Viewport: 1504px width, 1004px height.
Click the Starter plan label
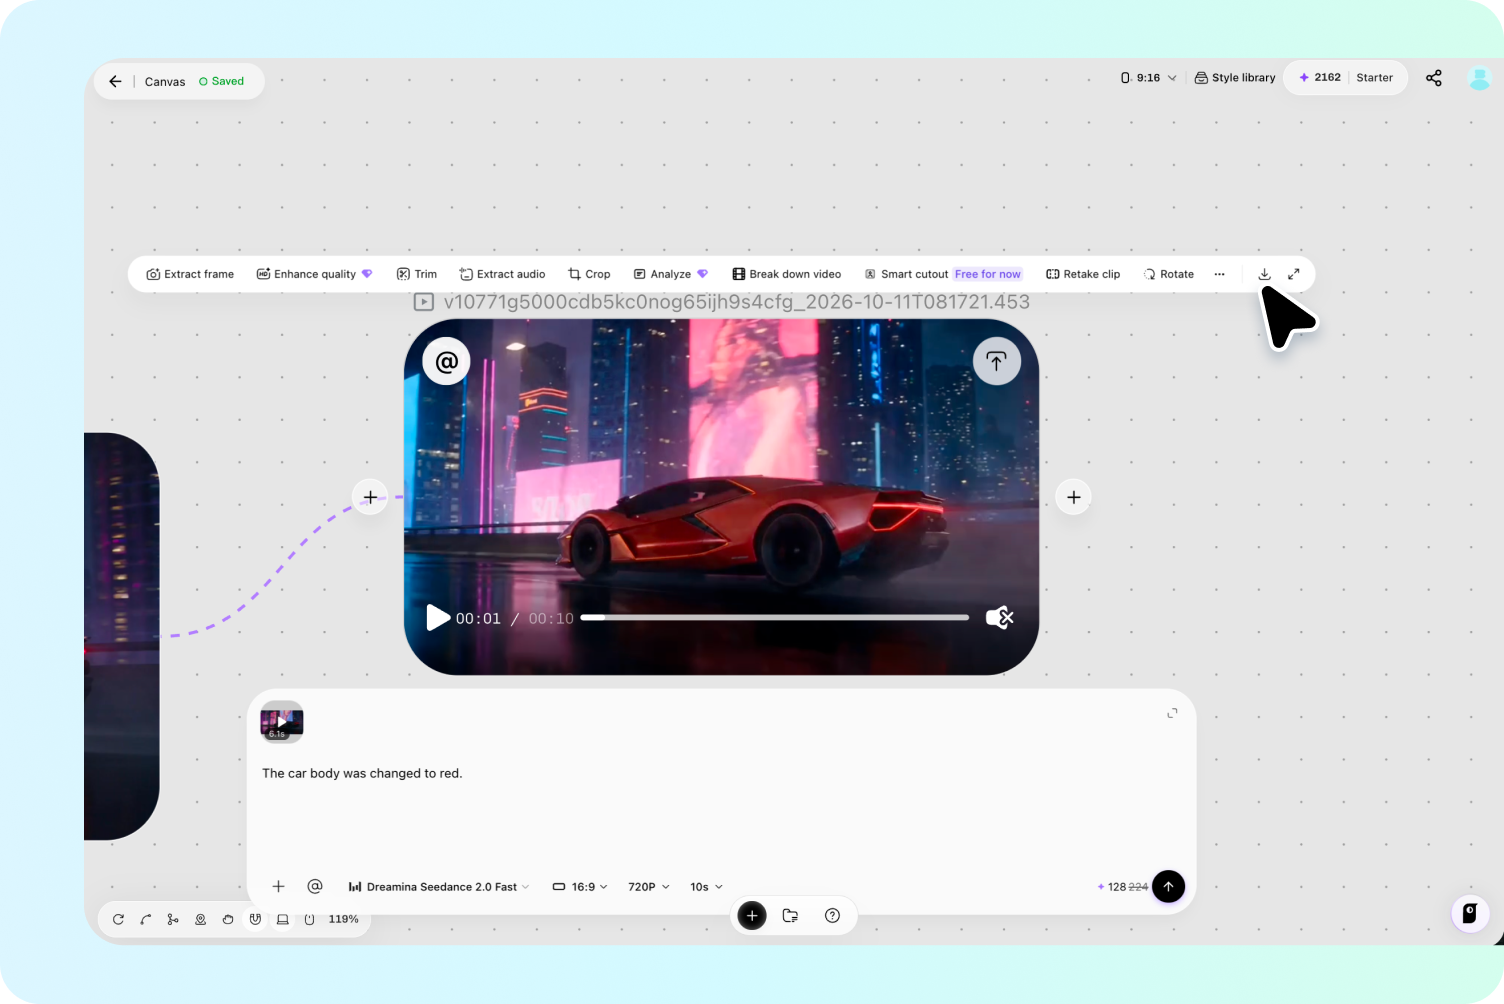click(1374, 78)
